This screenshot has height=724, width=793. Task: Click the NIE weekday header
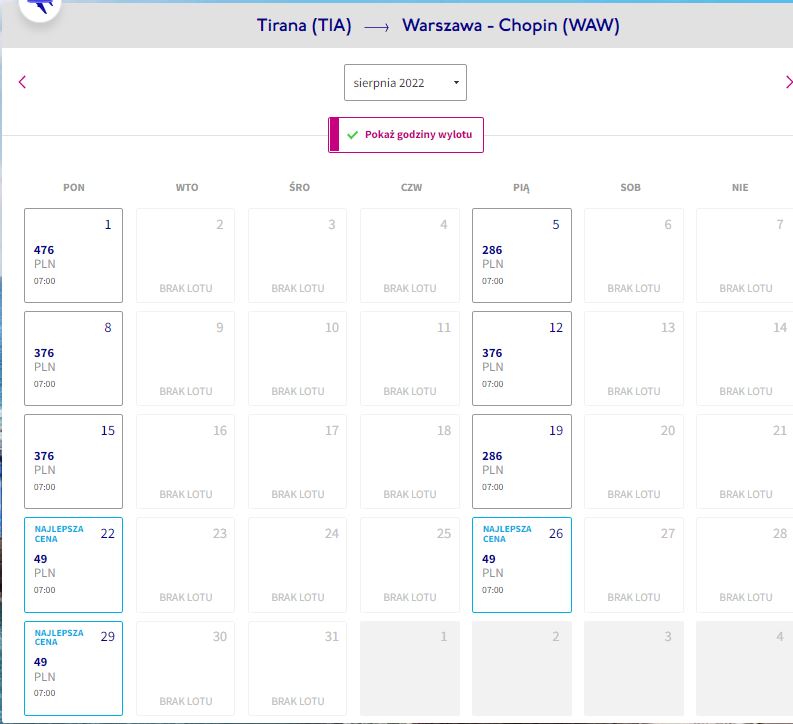point(740,188)
